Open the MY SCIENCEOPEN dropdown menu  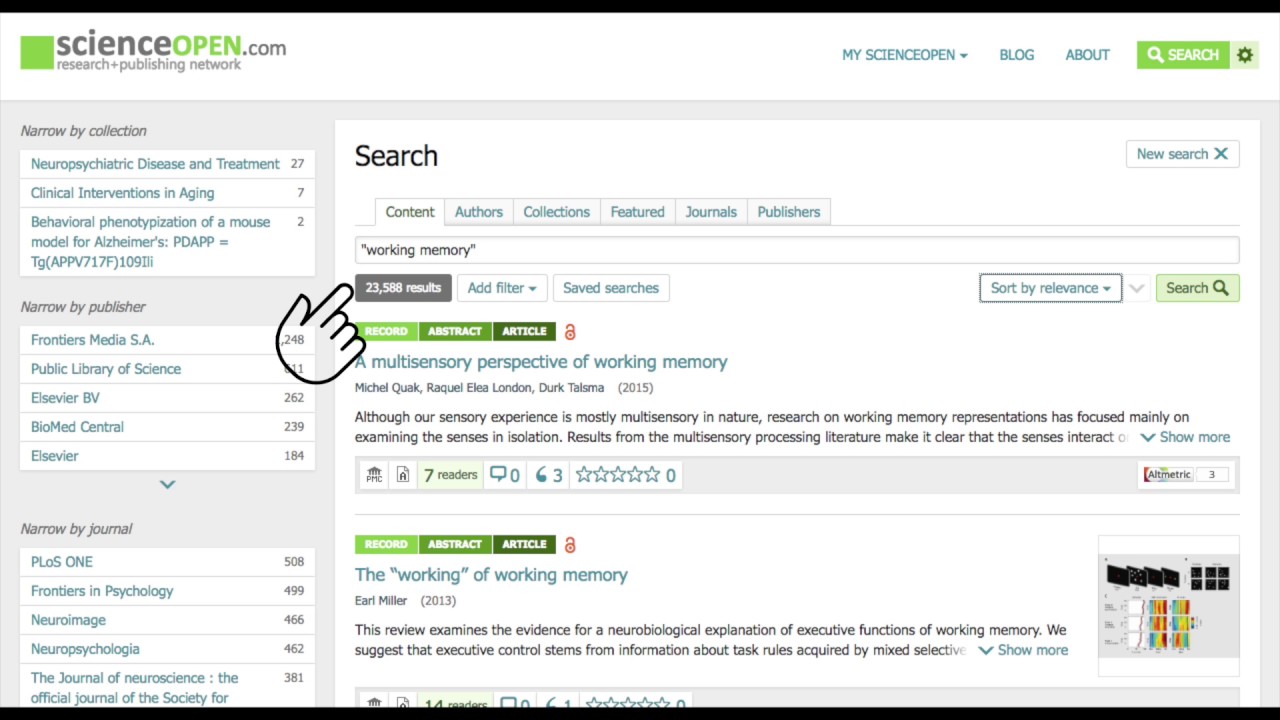[x=904, y=55]
